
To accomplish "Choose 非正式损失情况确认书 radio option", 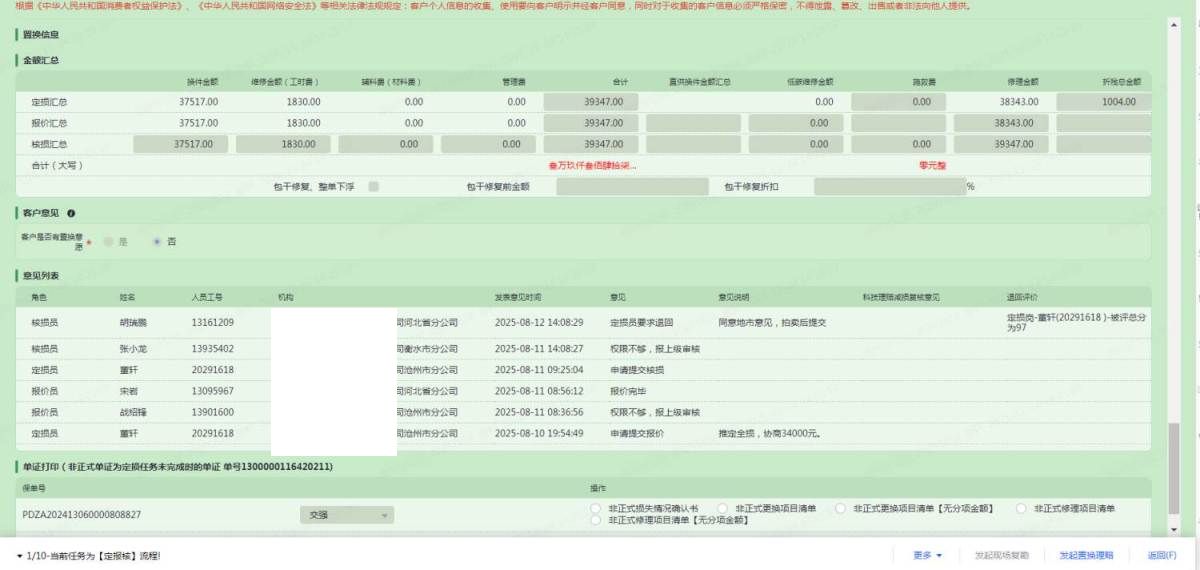I will point(597,508).
